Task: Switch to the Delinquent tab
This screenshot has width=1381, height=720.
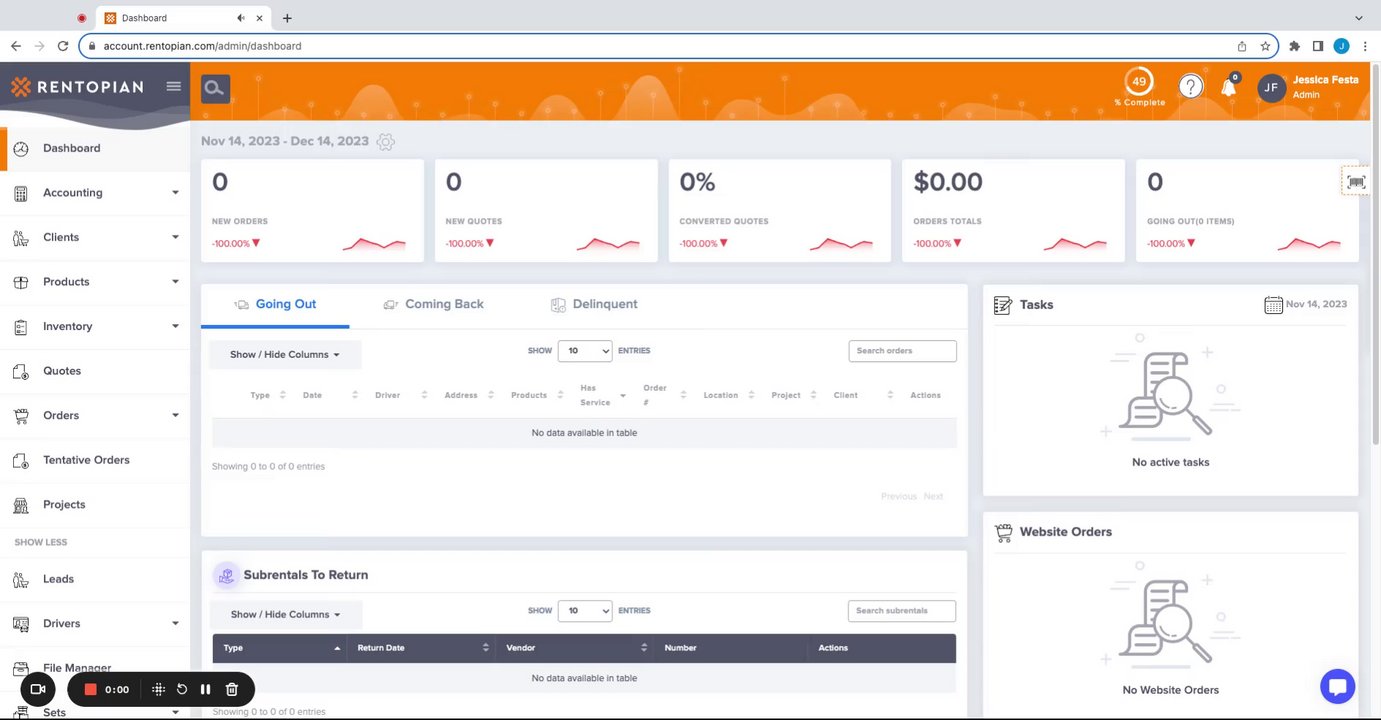Action: point(594,305)
